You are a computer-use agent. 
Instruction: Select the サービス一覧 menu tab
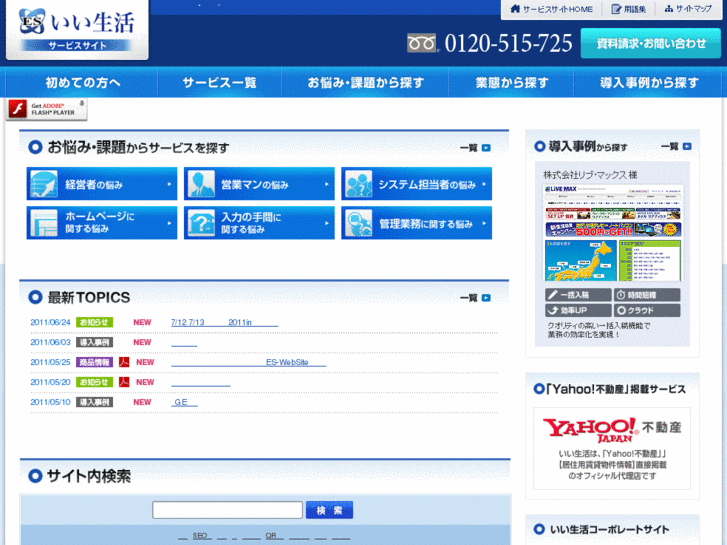pyautogui.click(x=219, y=83)
